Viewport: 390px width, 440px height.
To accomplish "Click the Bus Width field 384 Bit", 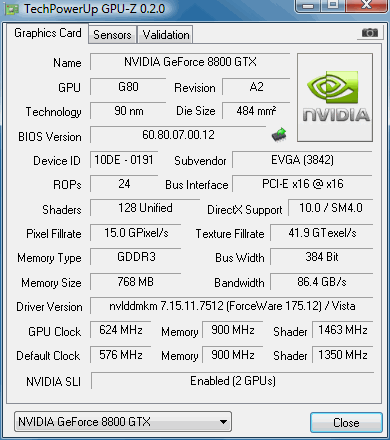I will [322, 257].
